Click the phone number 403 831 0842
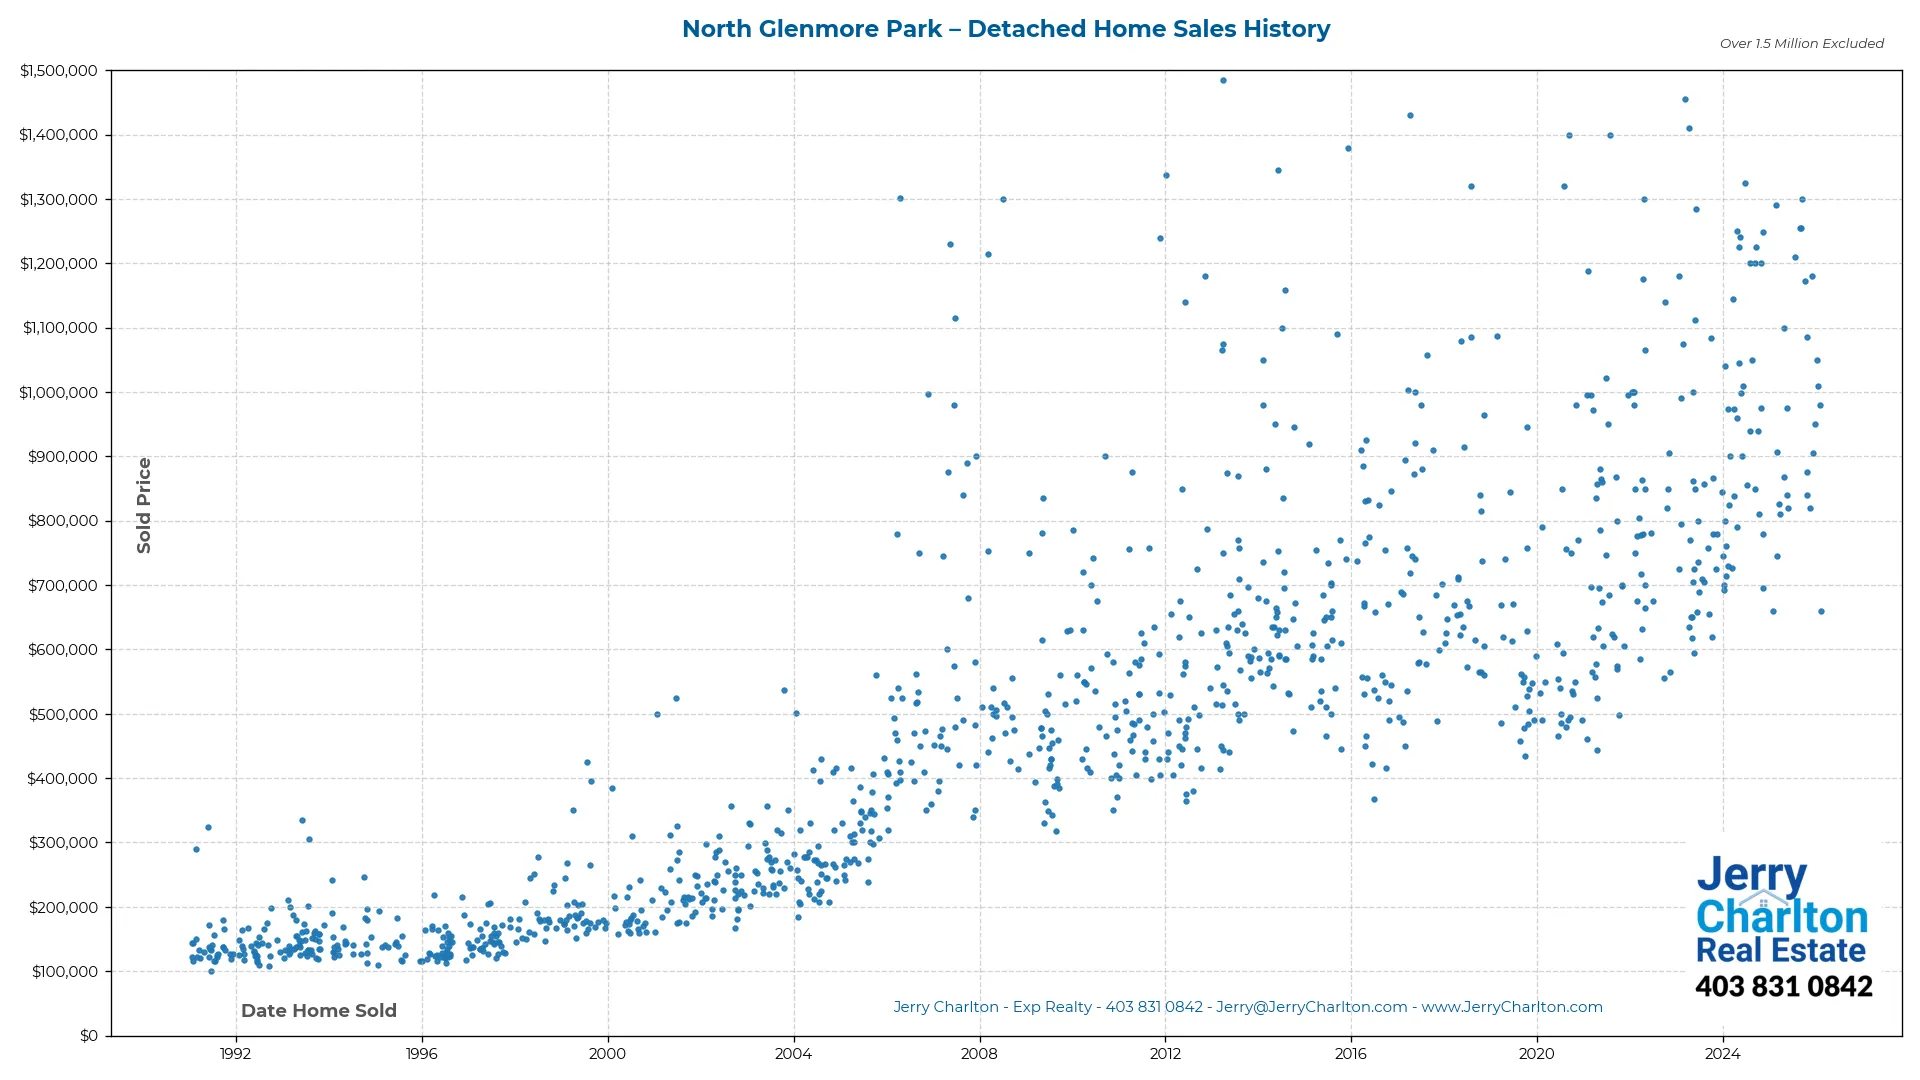1920x1080 pixels. coord(1785,986)
